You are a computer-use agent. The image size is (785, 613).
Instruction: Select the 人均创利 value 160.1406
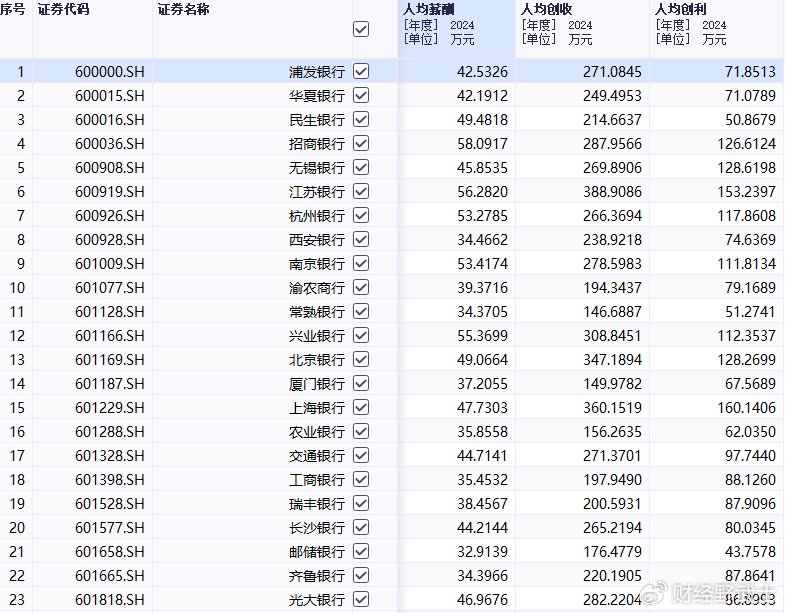tap(746, 408)
